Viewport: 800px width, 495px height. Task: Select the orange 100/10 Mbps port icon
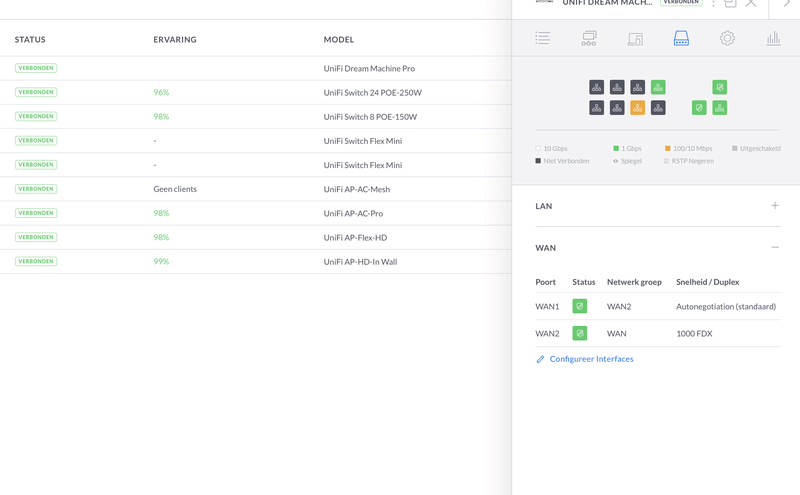click(x=638, y=108)
